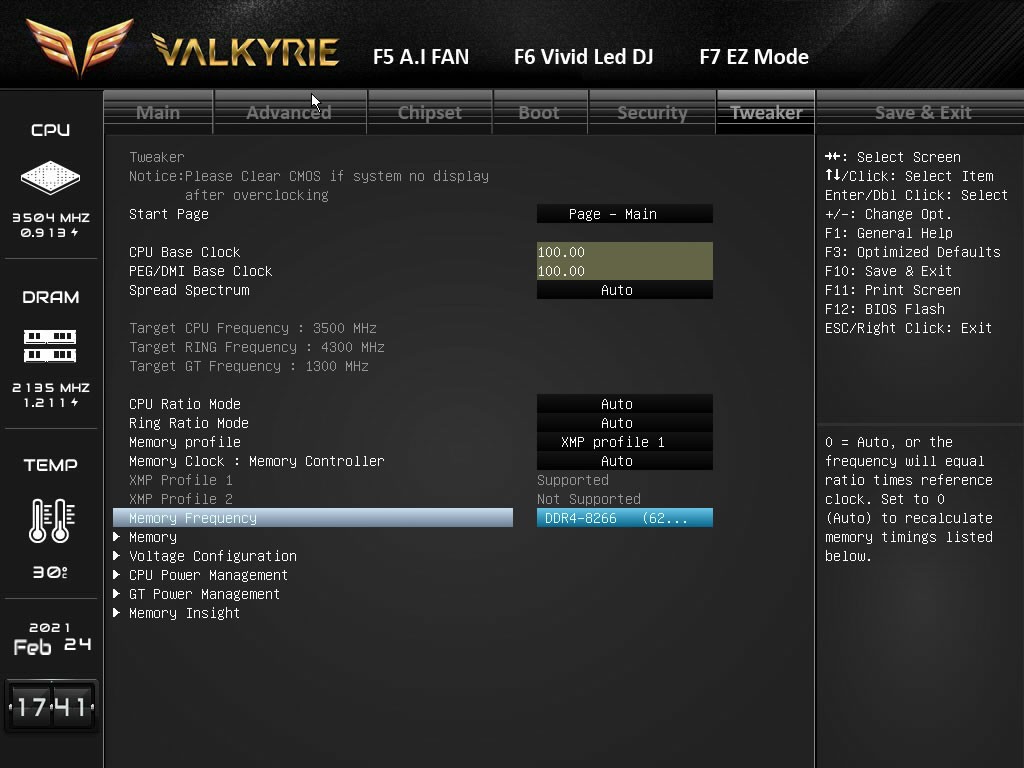
Task: Expand GT Power Management submenu
Action: pos(204,594)
